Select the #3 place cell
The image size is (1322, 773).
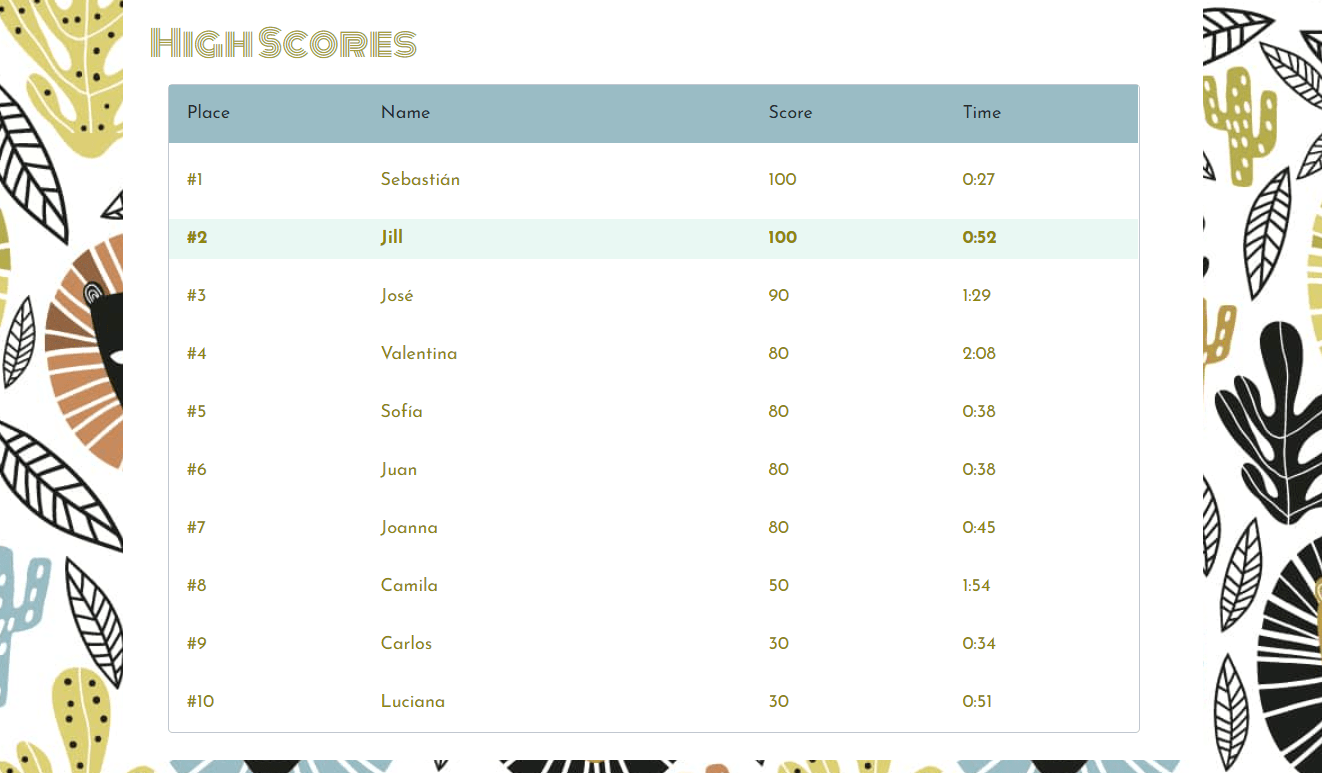197,296
